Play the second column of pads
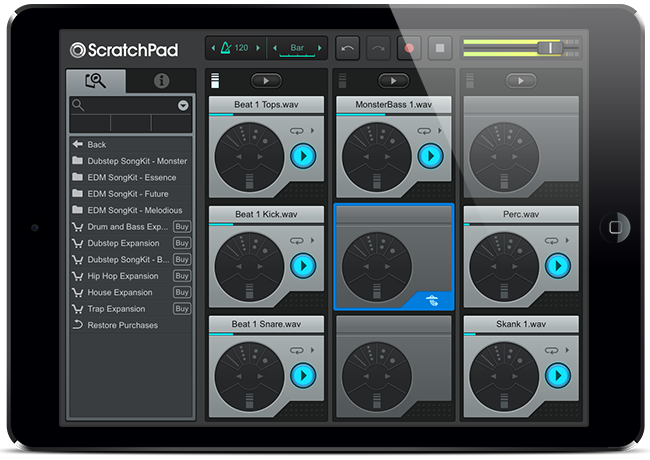650x460 pixels. (393, 81)
